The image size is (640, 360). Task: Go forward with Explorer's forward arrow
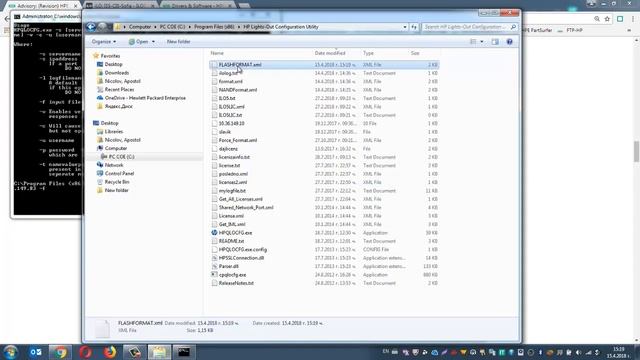(x=102, y=27)
